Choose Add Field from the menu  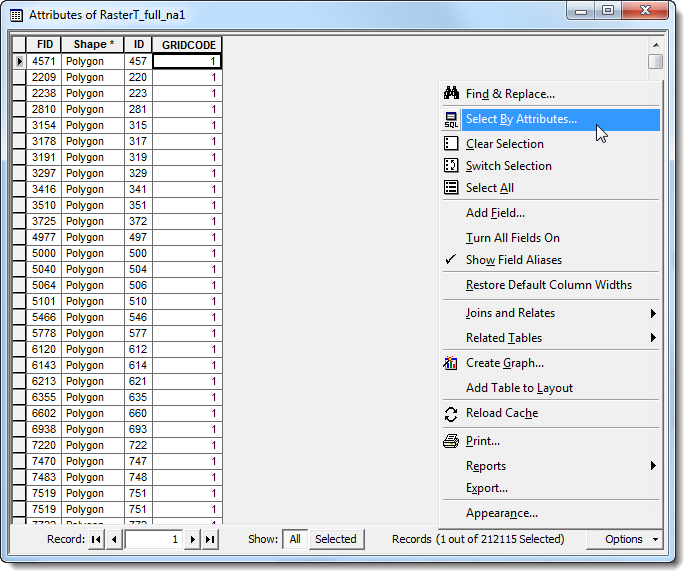[495, 213]
